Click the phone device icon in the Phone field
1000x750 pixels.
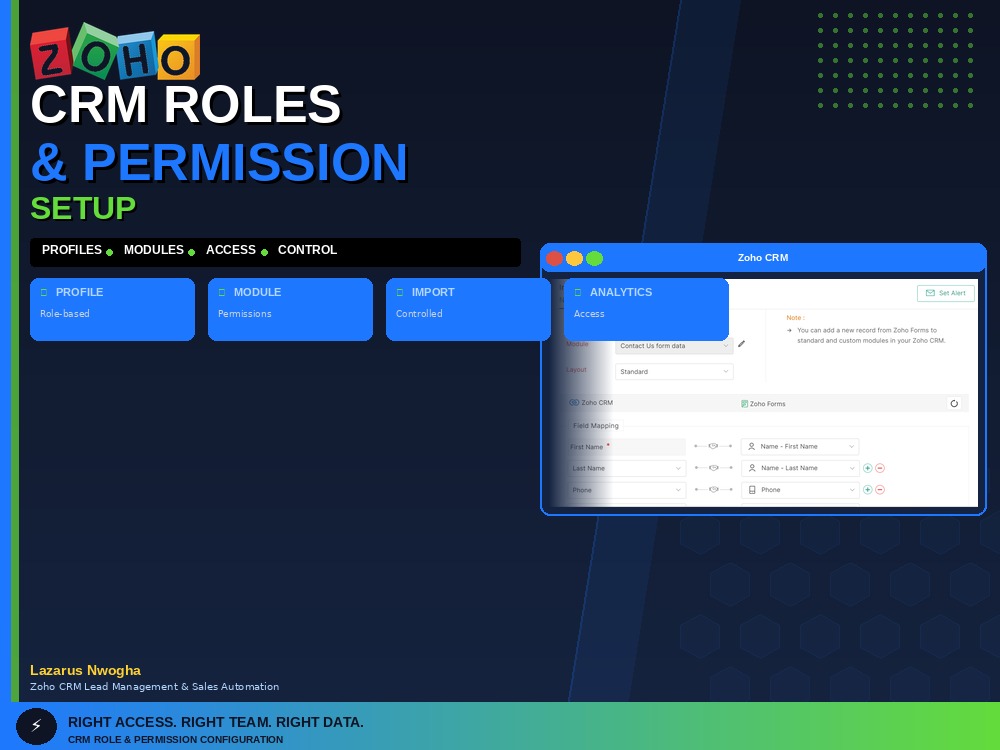tap(752, 490)
